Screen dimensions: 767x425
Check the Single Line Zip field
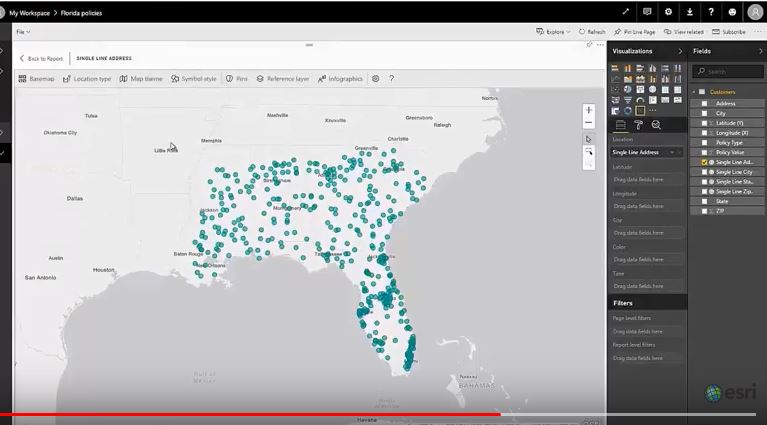pos(704,192)
